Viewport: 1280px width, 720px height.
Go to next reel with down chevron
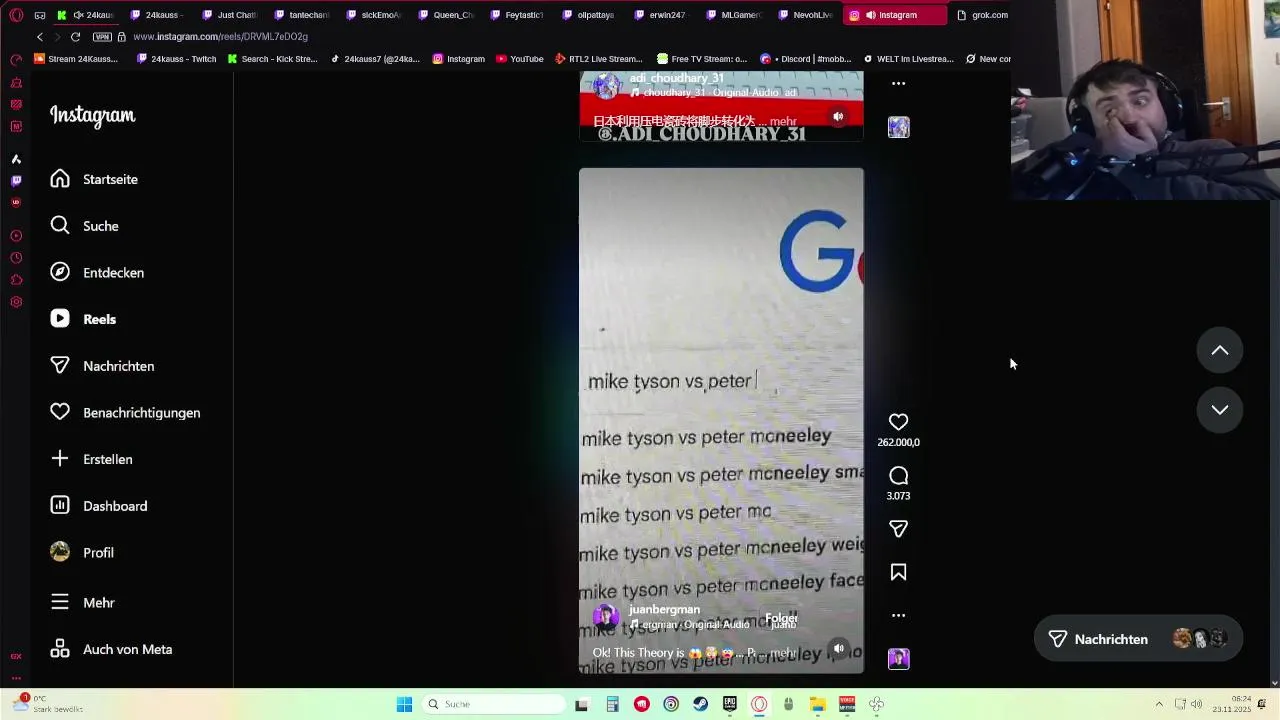pyautogui.click(x=1220, y=409)
